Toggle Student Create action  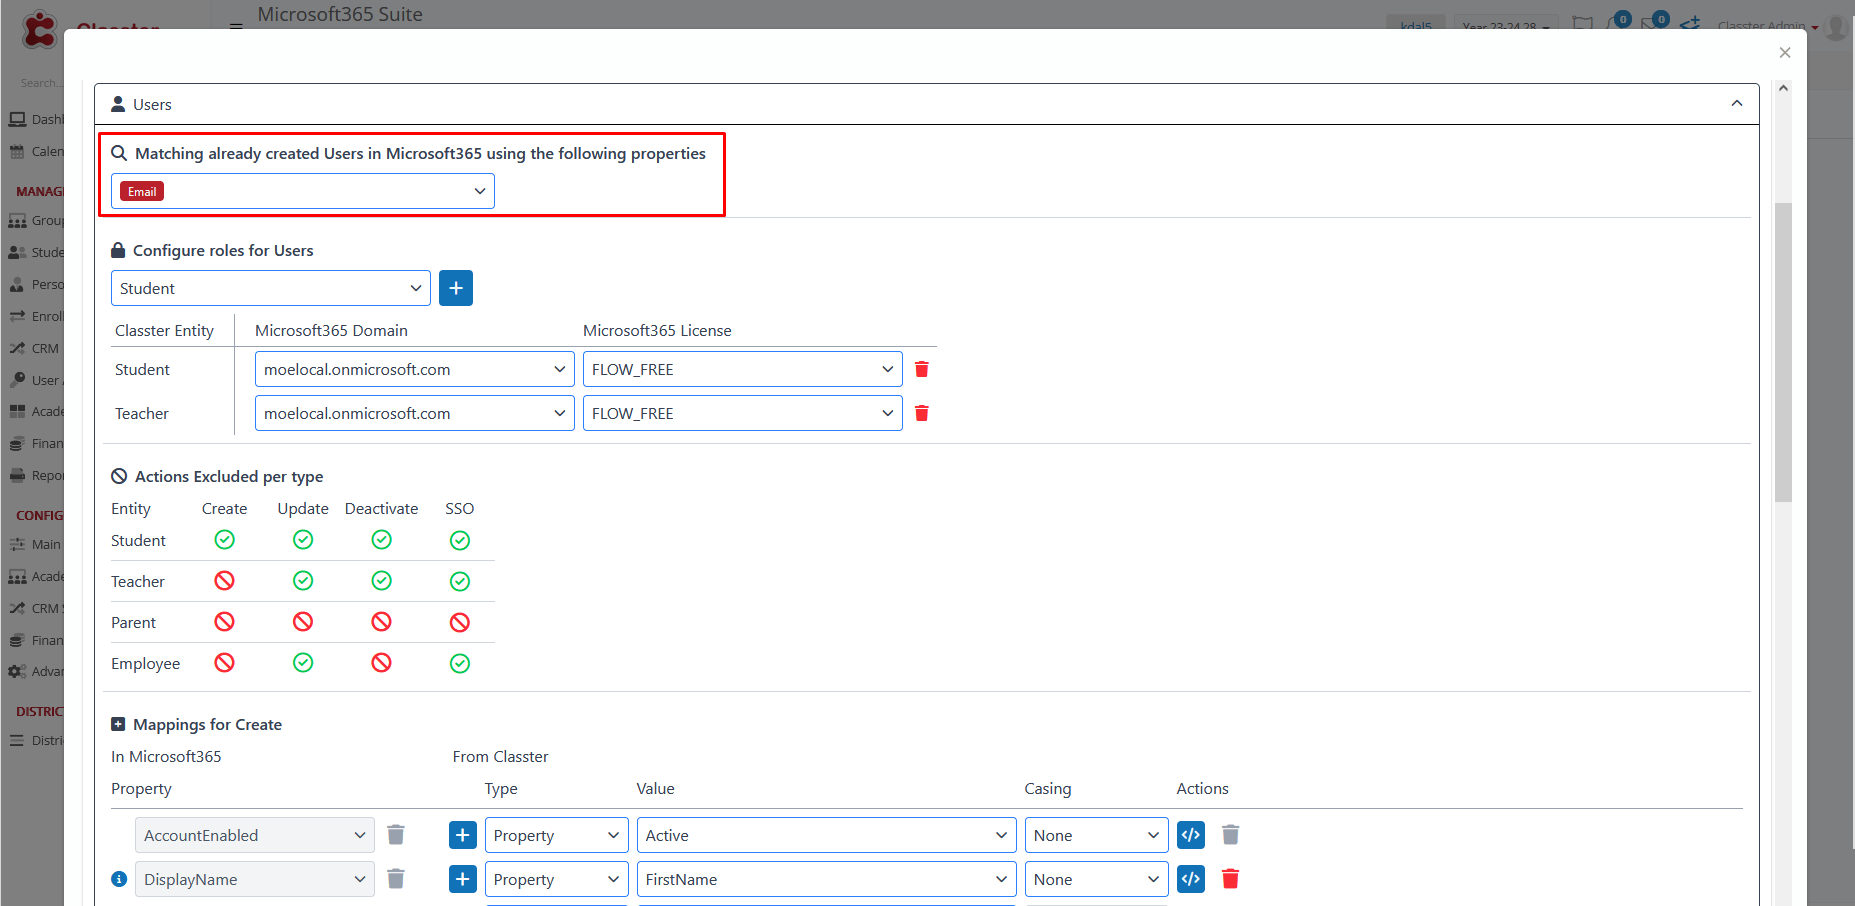point(225,540)
